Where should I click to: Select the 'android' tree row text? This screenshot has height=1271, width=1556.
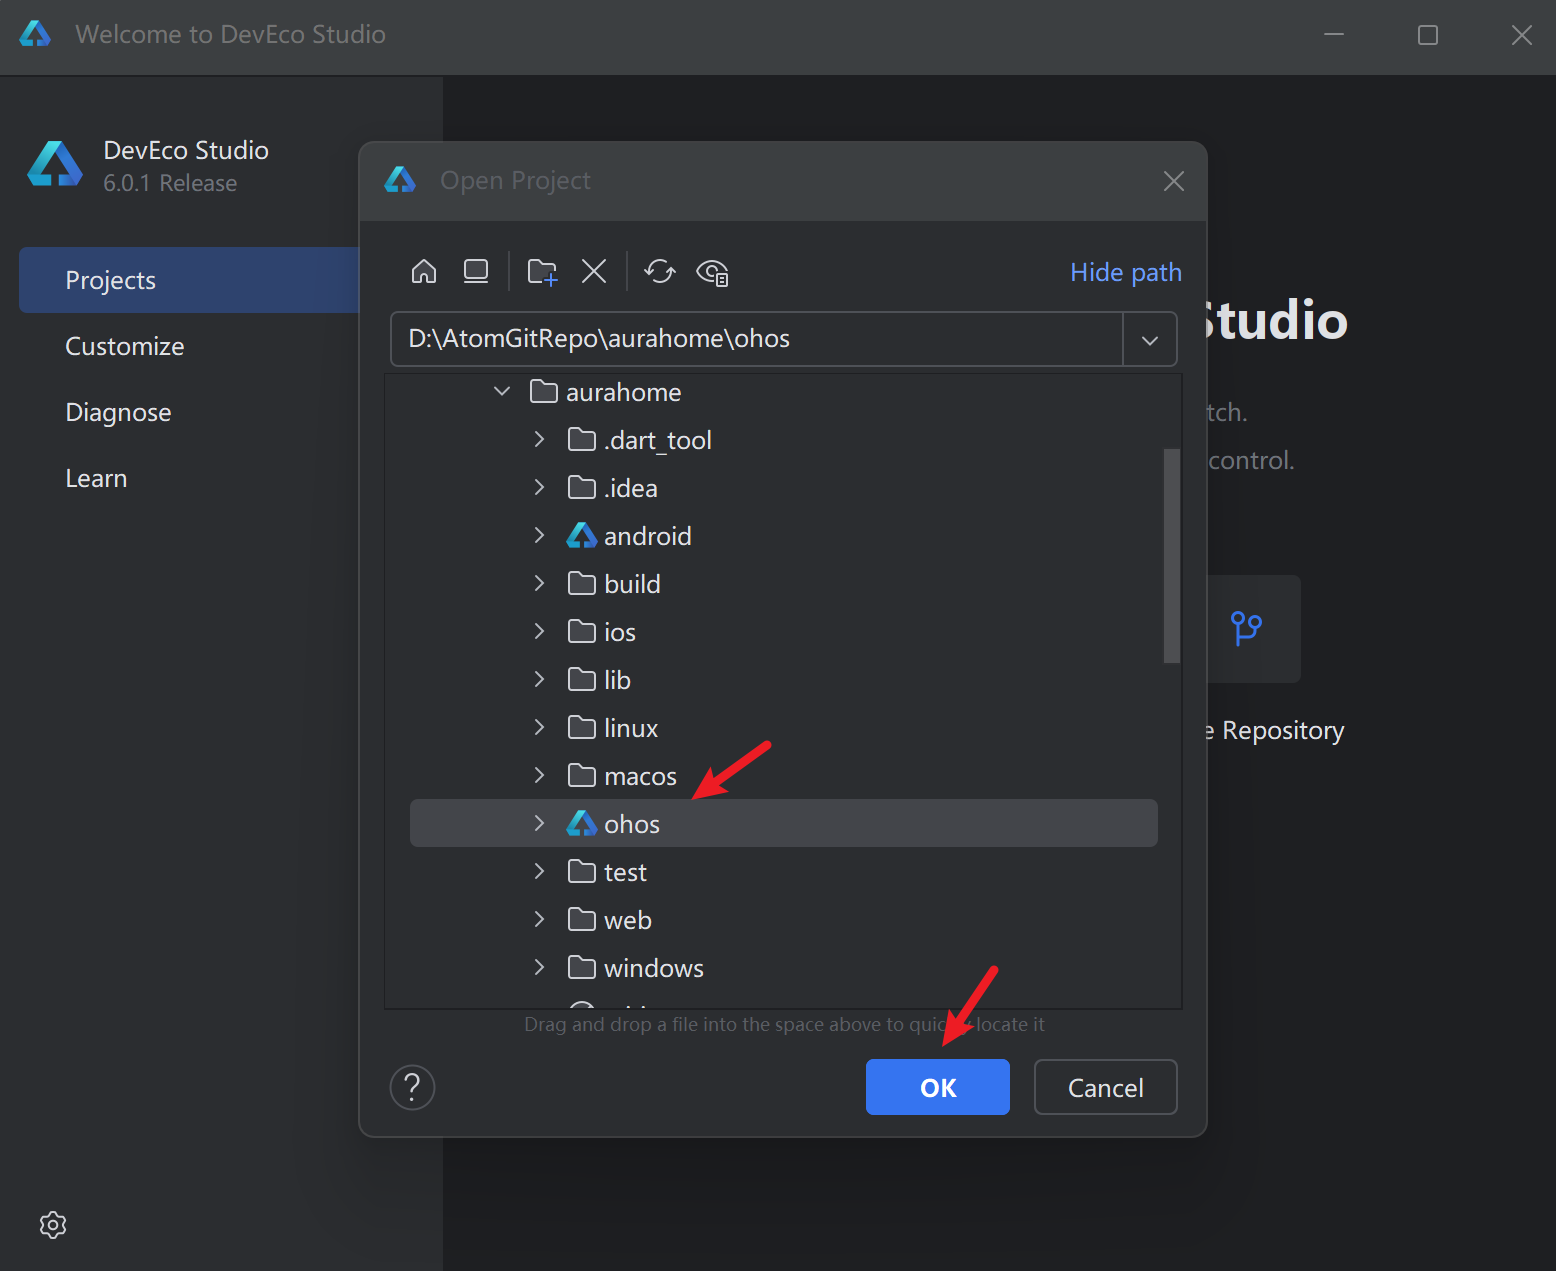[x=648, y=536]
